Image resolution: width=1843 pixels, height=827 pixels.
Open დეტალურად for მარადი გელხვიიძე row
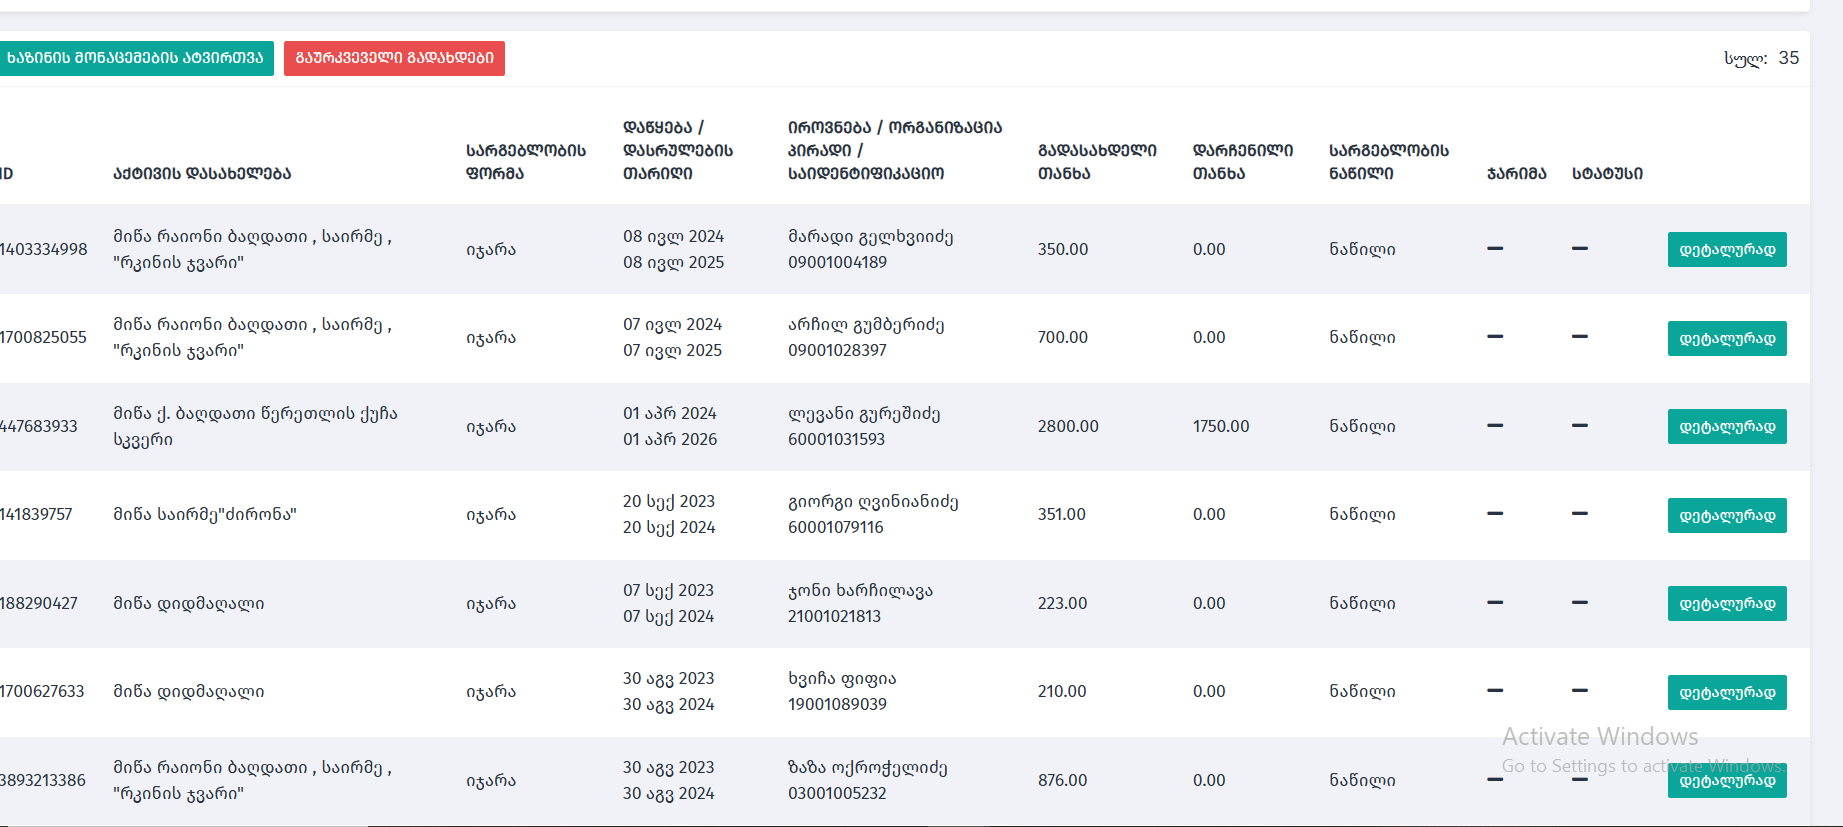[1726, 250]
